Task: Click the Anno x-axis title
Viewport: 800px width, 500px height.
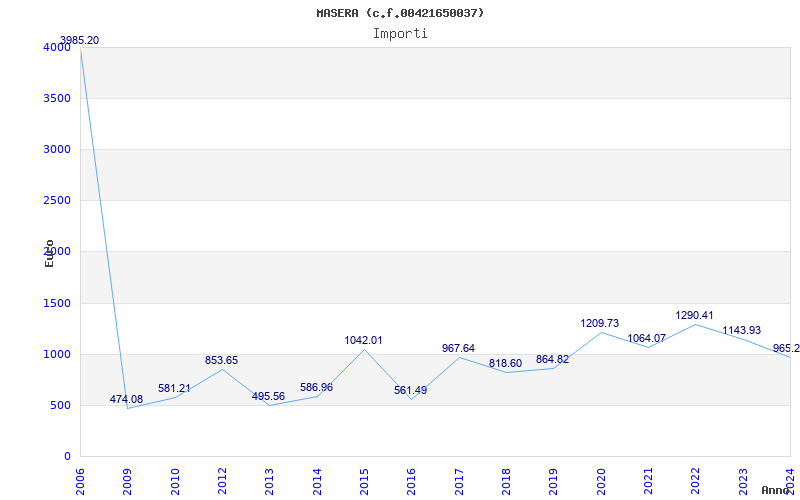Action: tap(776, 490)
